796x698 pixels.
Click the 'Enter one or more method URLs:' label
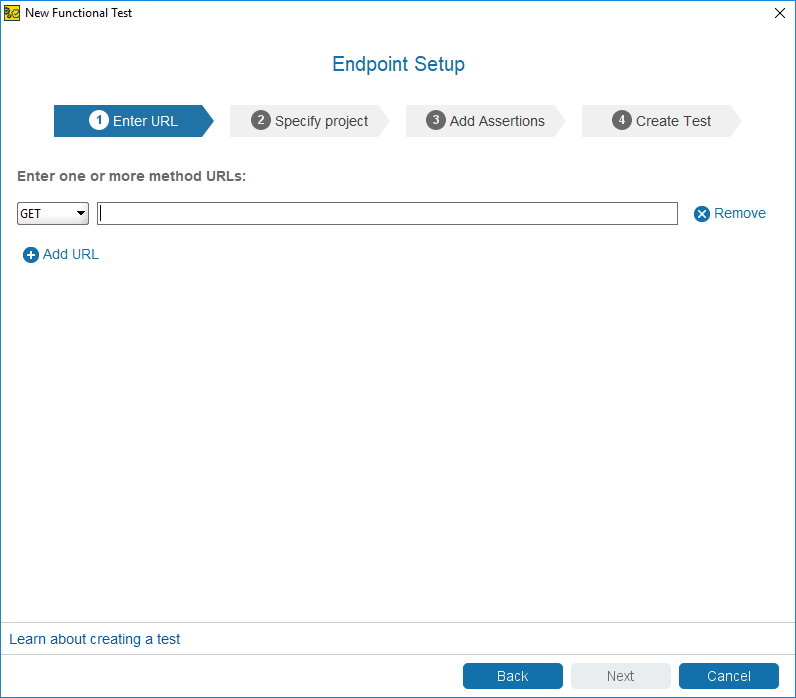pos(131,176)
